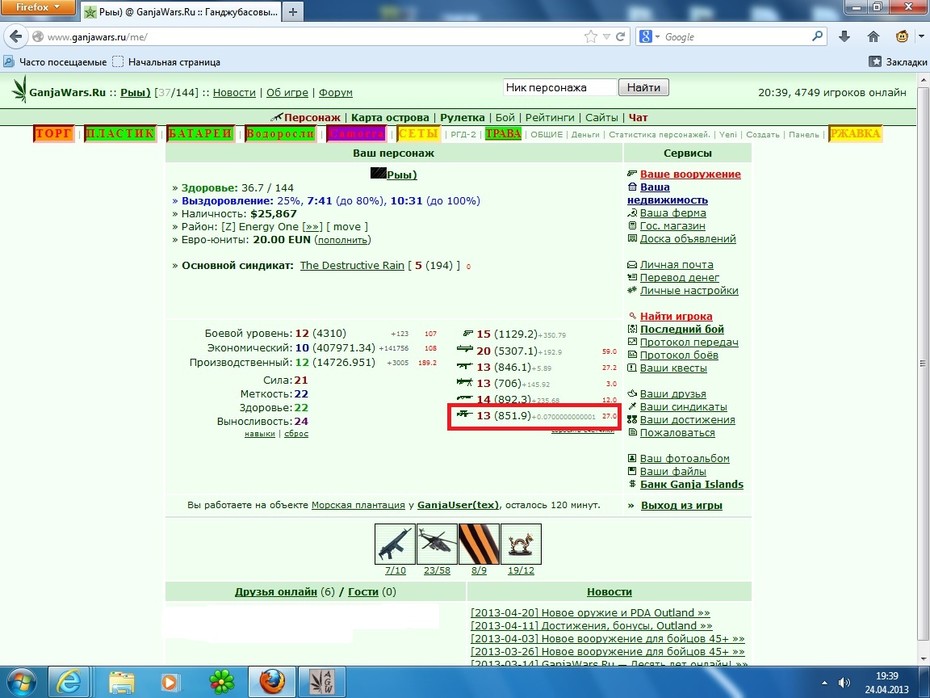Open the 'Морская плантация' work object link
930x698 pixels.
tap(358, 505)
